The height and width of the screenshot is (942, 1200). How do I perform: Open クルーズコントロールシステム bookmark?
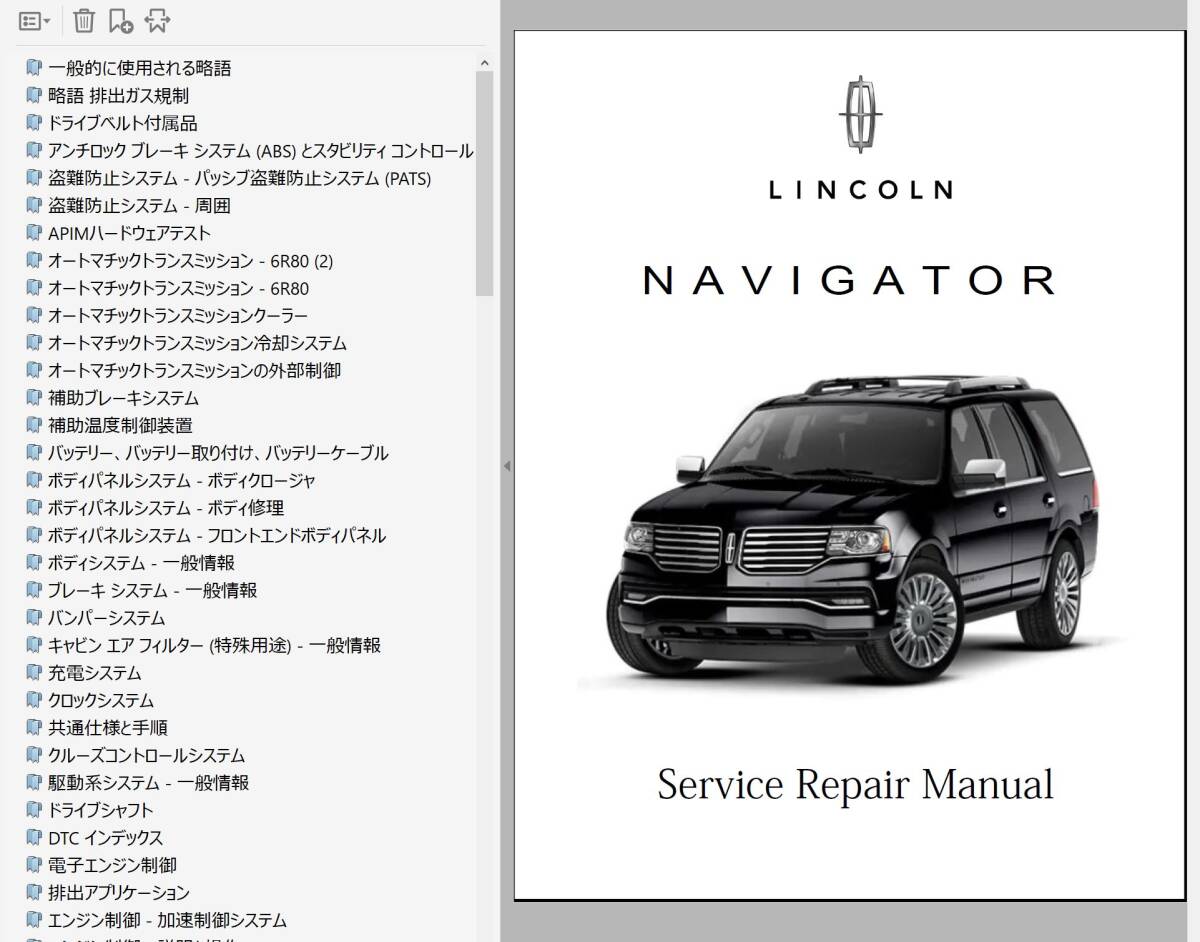(147, 756)
